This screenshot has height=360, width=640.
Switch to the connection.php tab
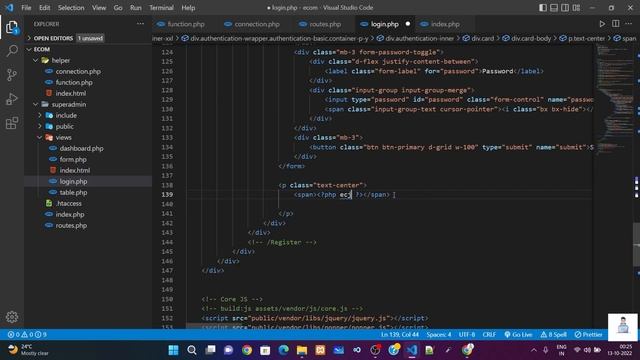(x=252, y=24)
